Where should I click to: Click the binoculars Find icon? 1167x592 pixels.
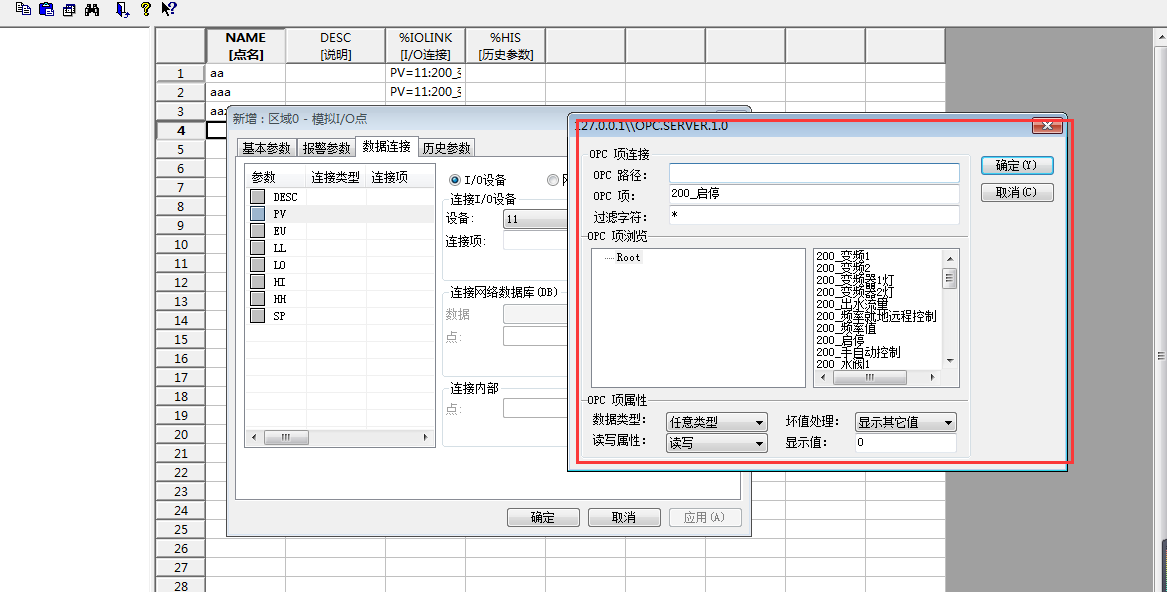coord(92,10)
